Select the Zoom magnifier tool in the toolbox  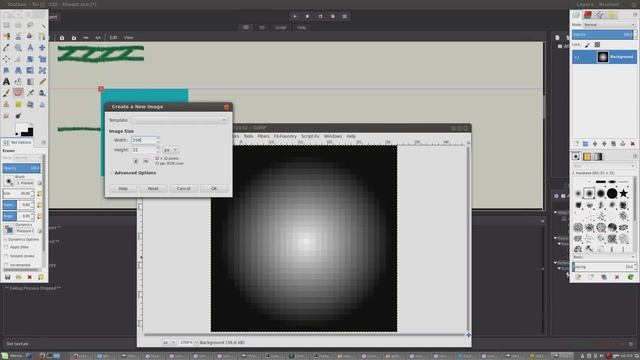18,48
